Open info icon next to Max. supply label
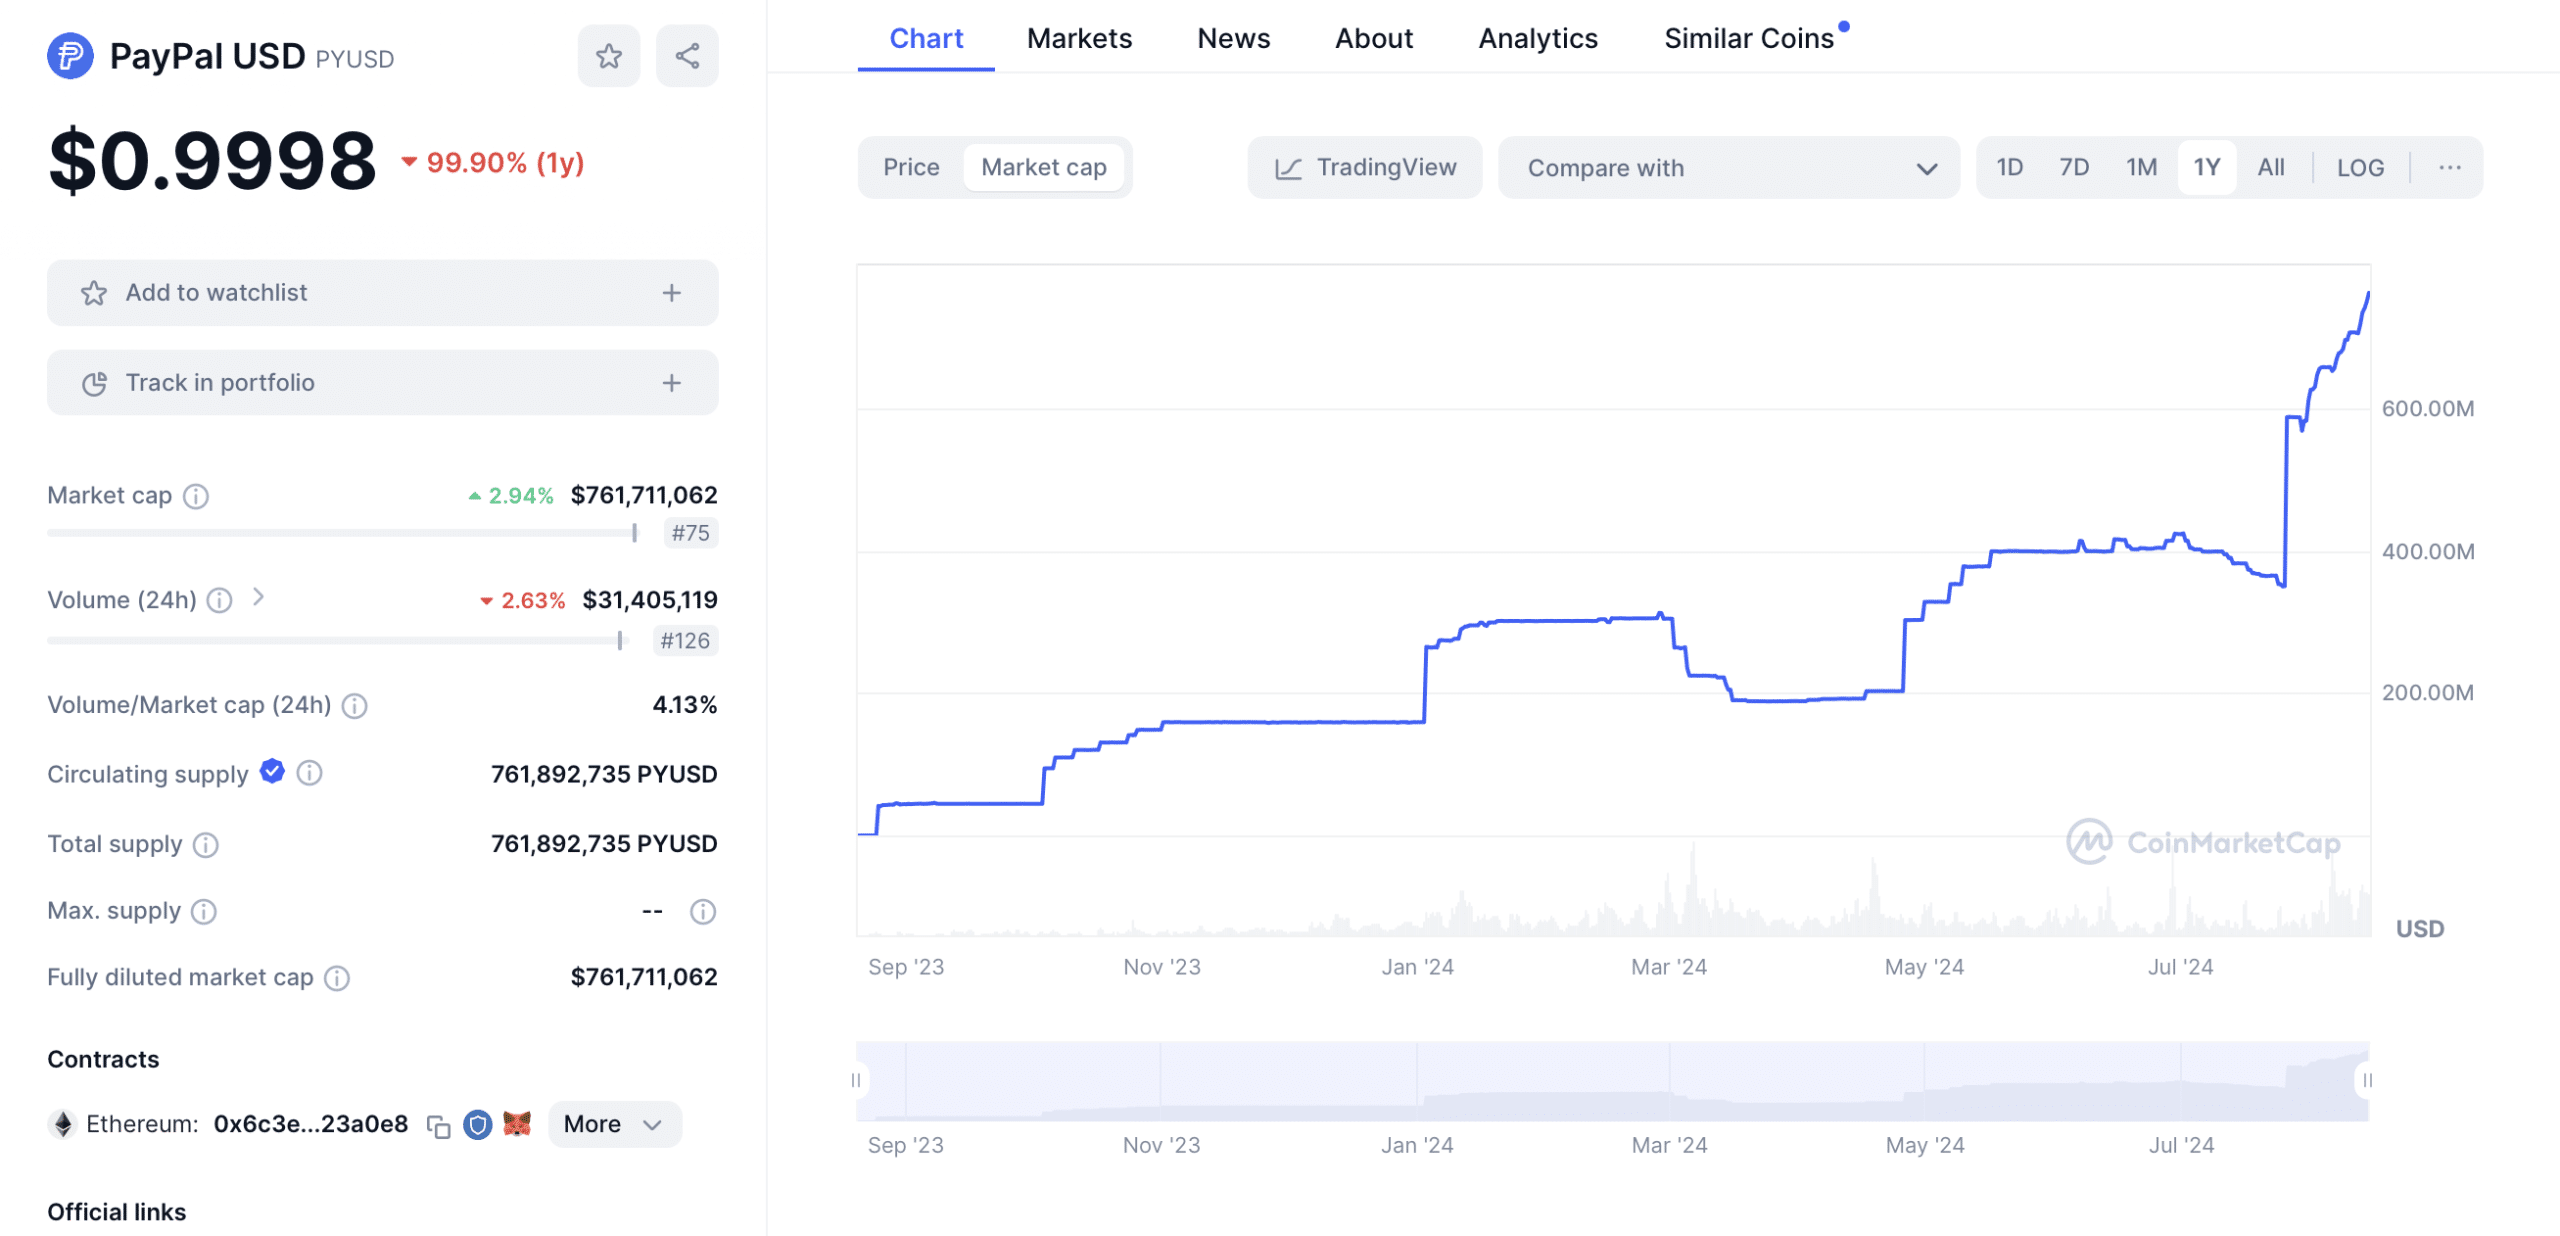 (x=204, y=912)
